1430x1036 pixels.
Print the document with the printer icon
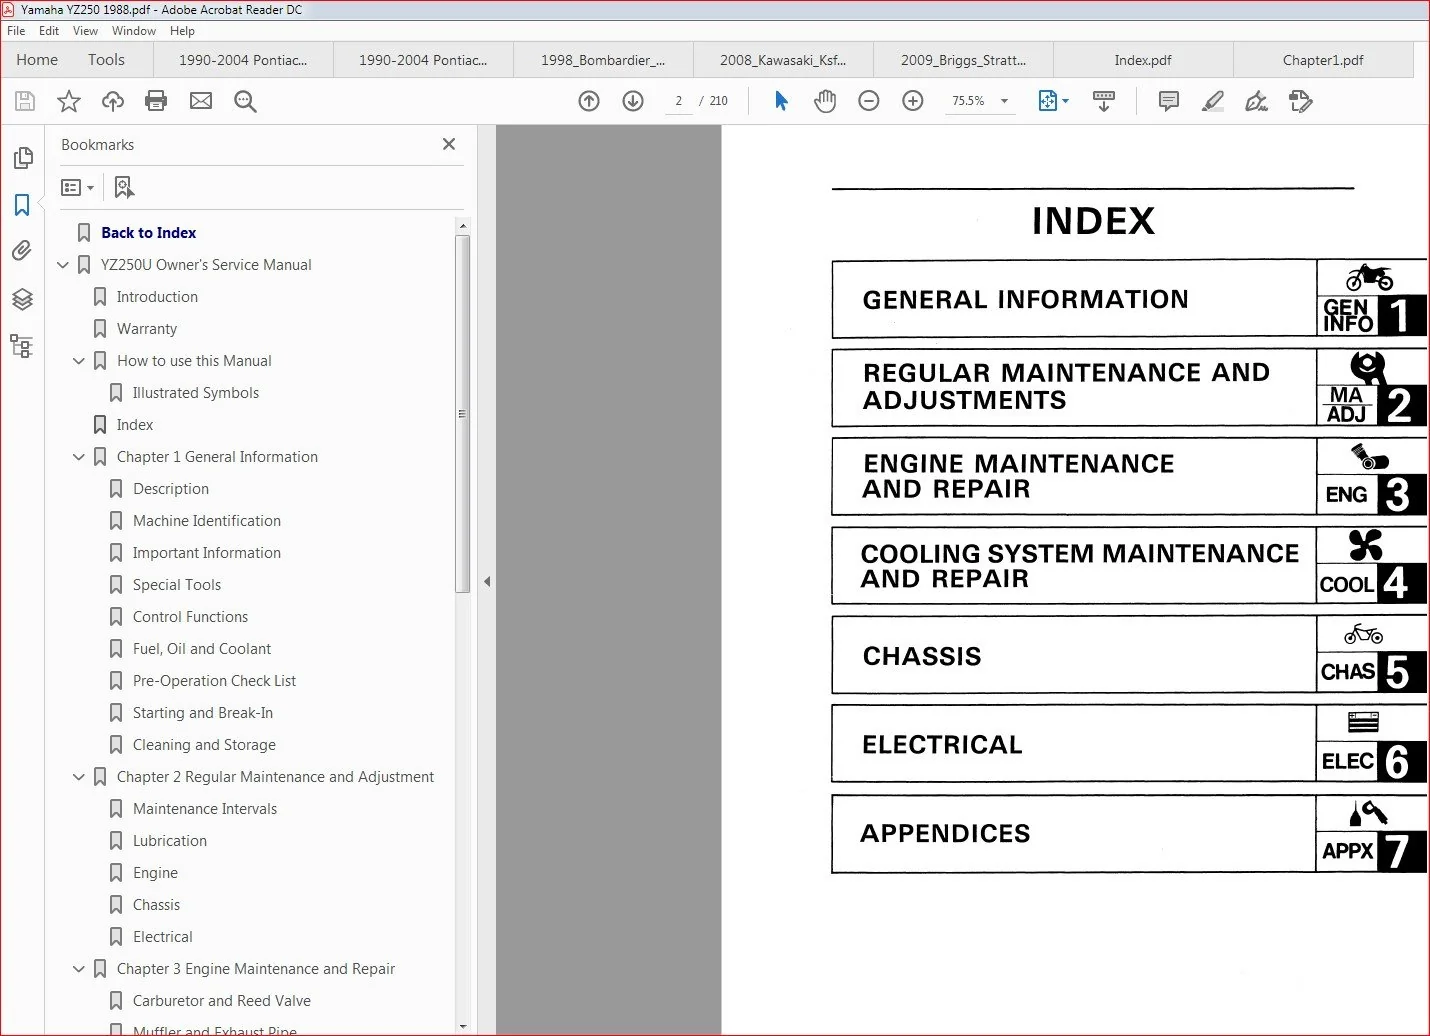156,101
